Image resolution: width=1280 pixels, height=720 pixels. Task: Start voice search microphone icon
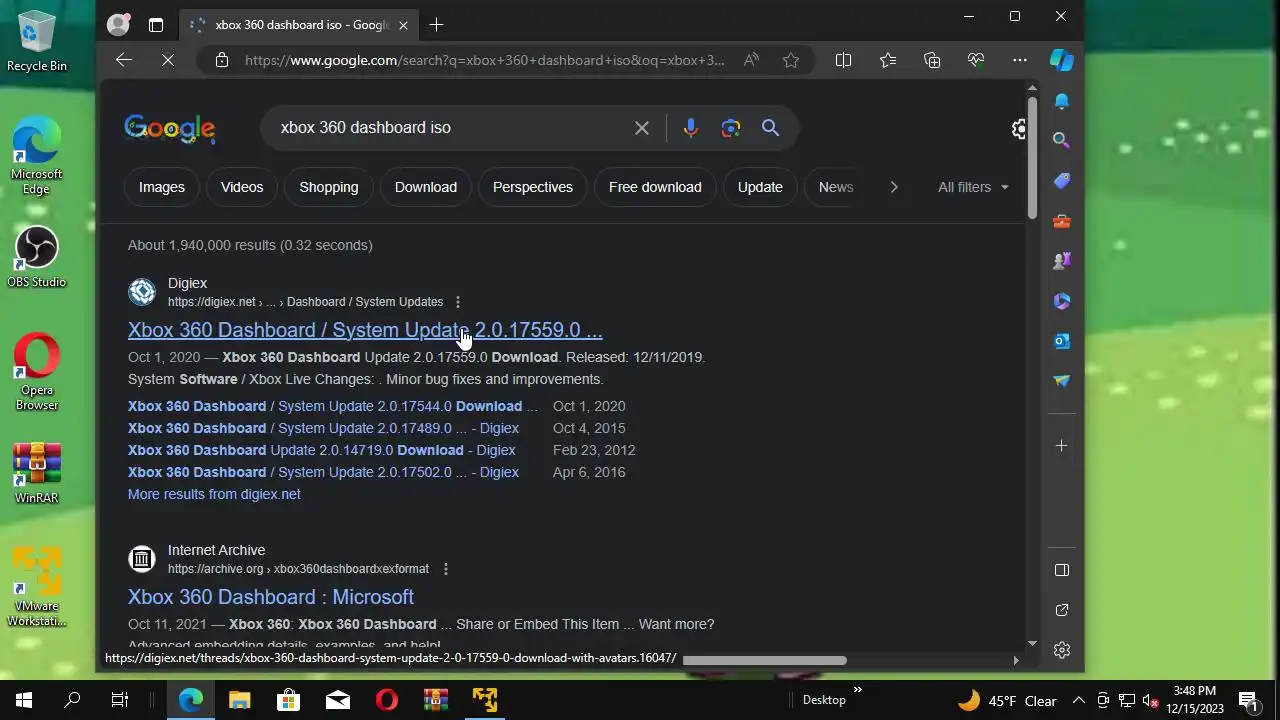pyautogui.click(x=690, y=128)
